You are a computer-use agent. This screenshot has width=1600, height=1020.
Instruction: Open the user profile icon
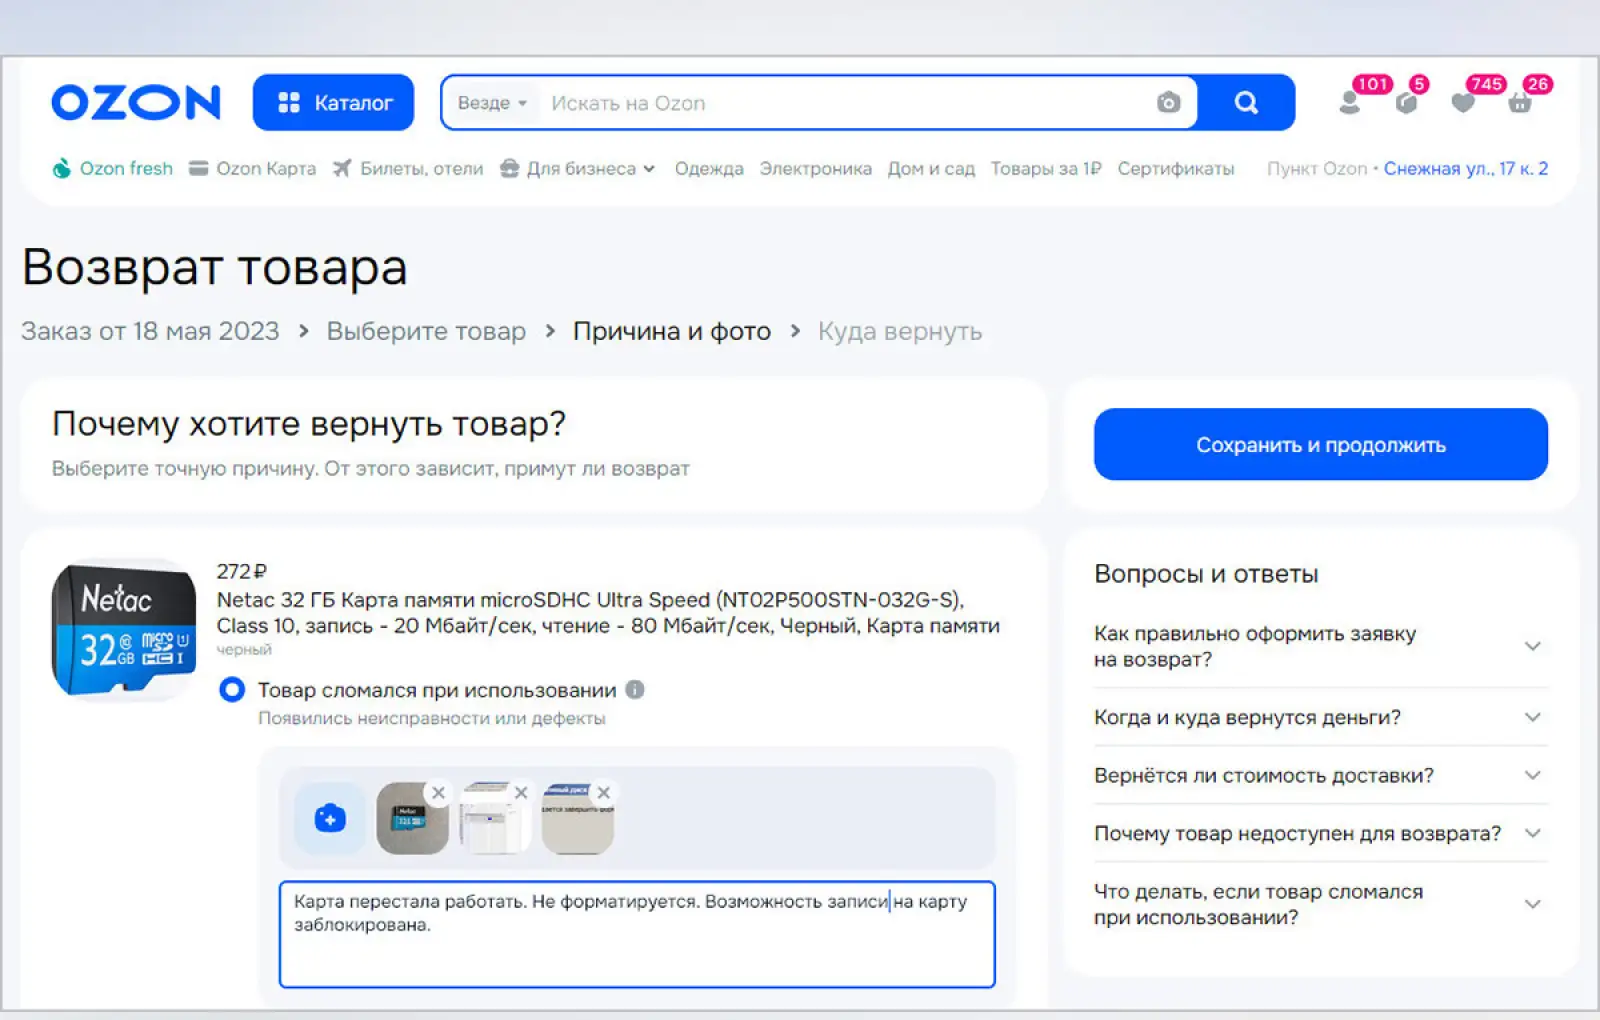pos(1350,103)
